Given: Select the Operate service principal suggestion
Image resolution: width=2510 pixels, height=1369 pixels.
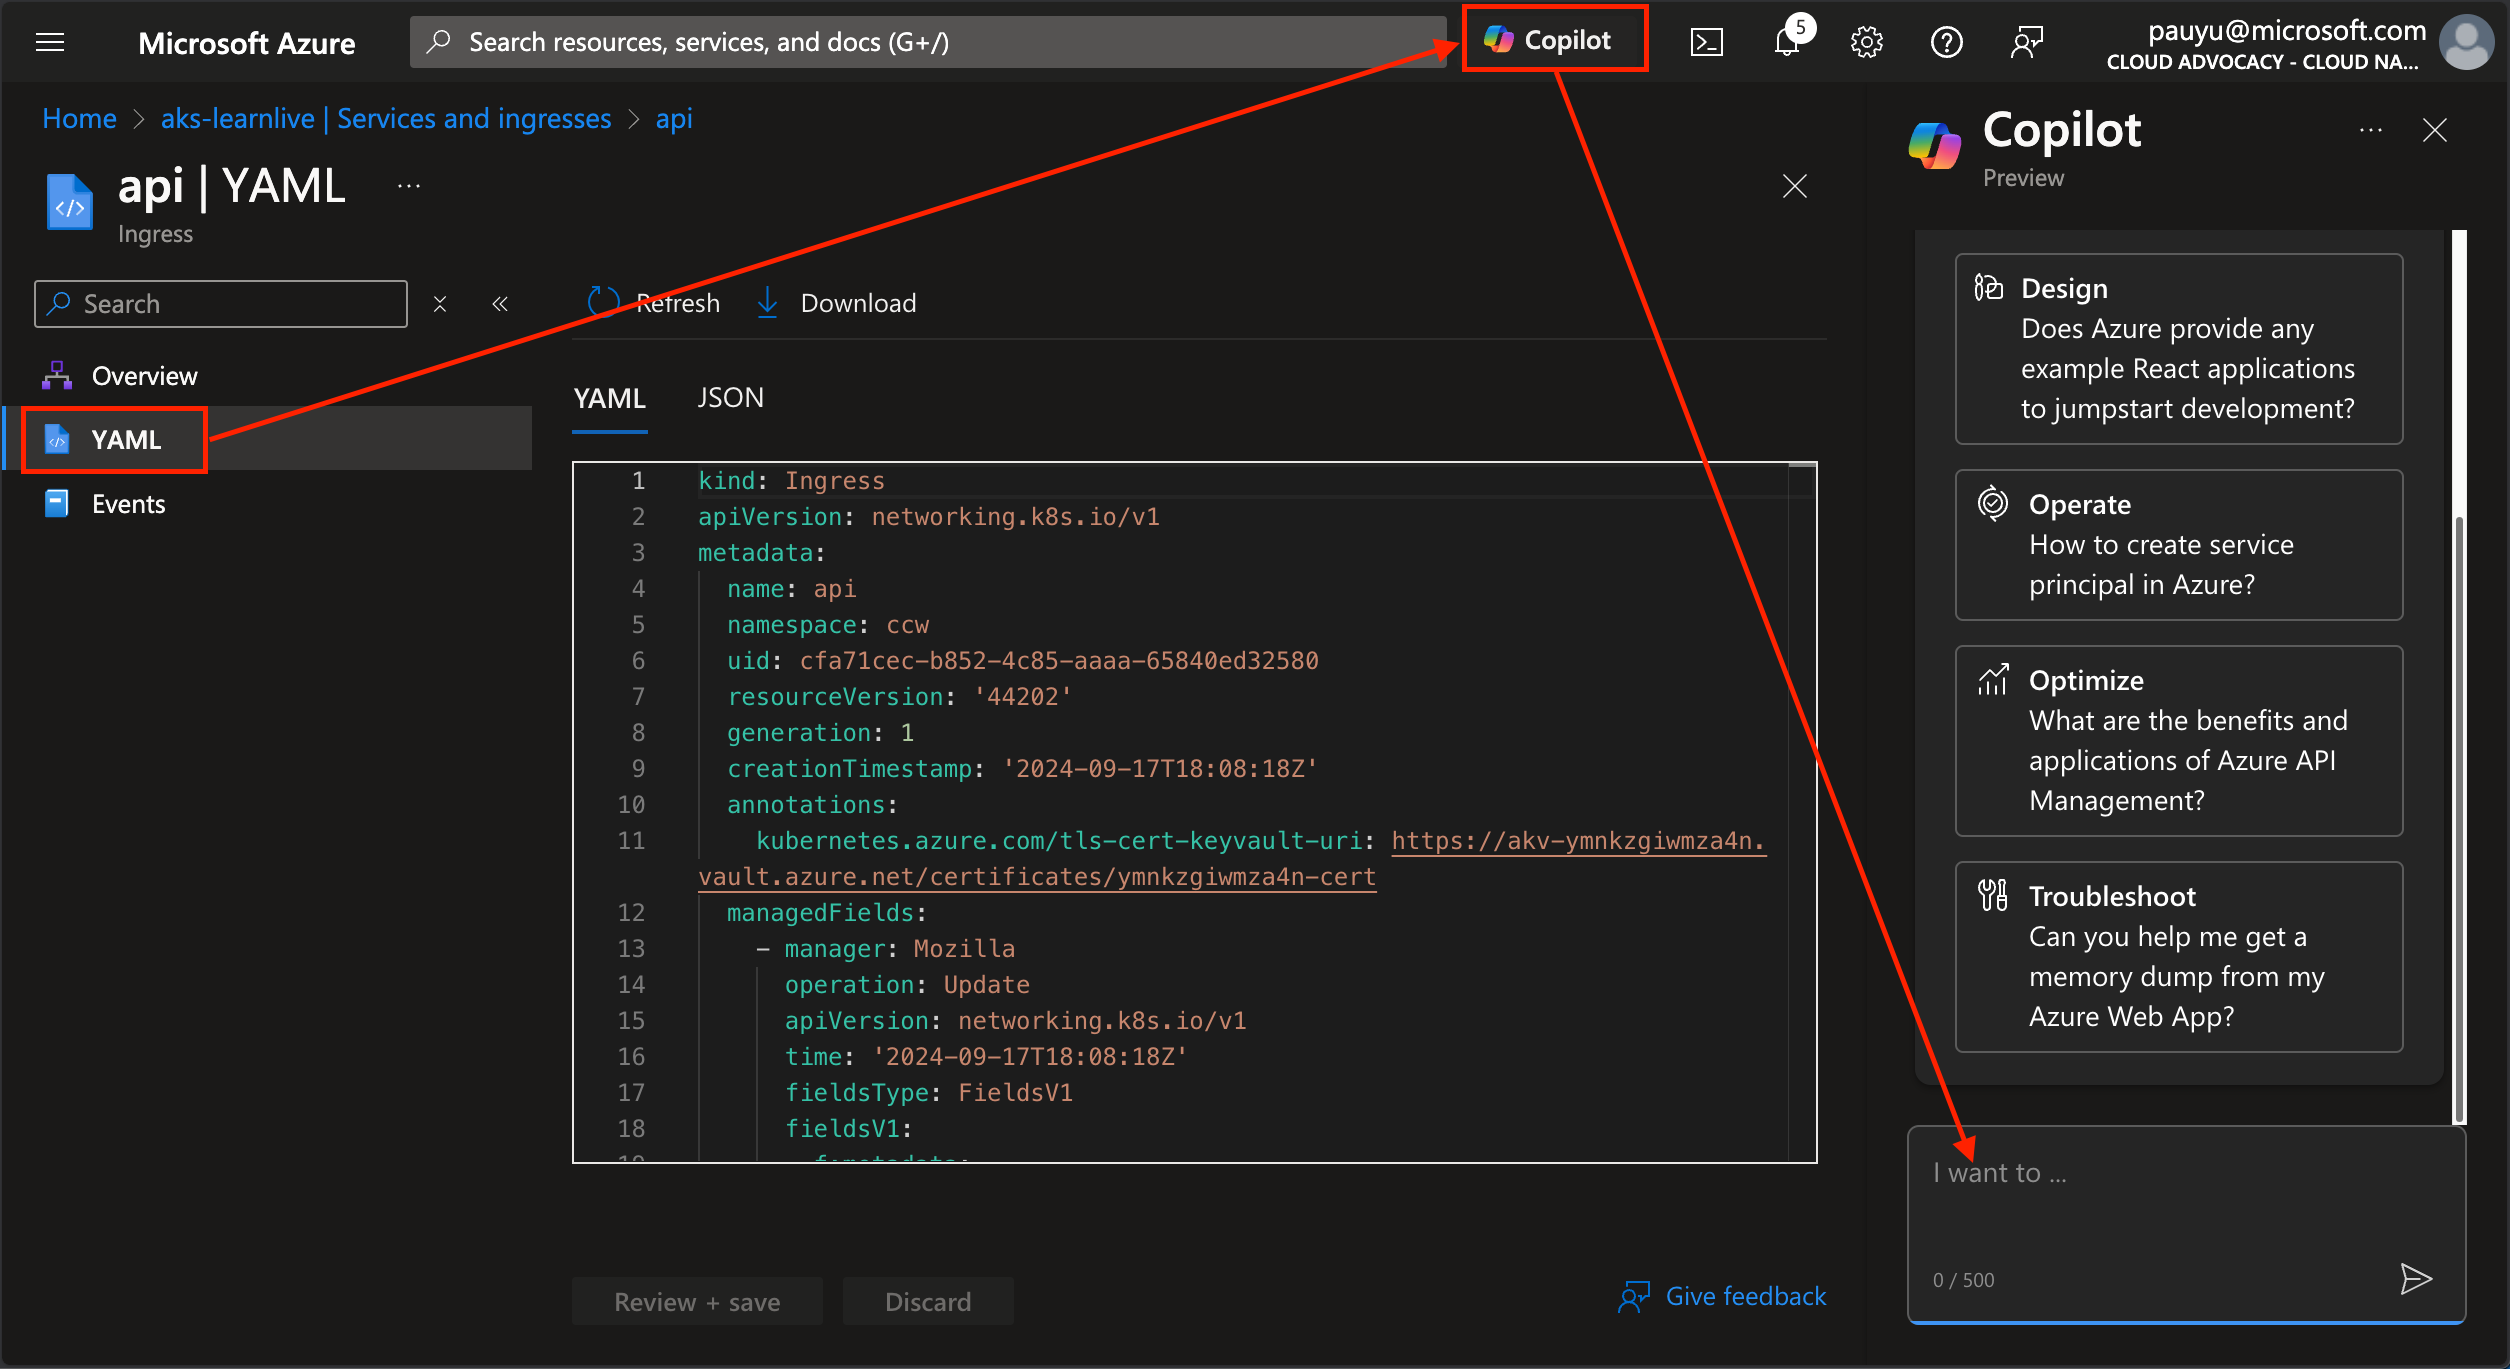Looking at the screenshot, I should click(2179, 545).
